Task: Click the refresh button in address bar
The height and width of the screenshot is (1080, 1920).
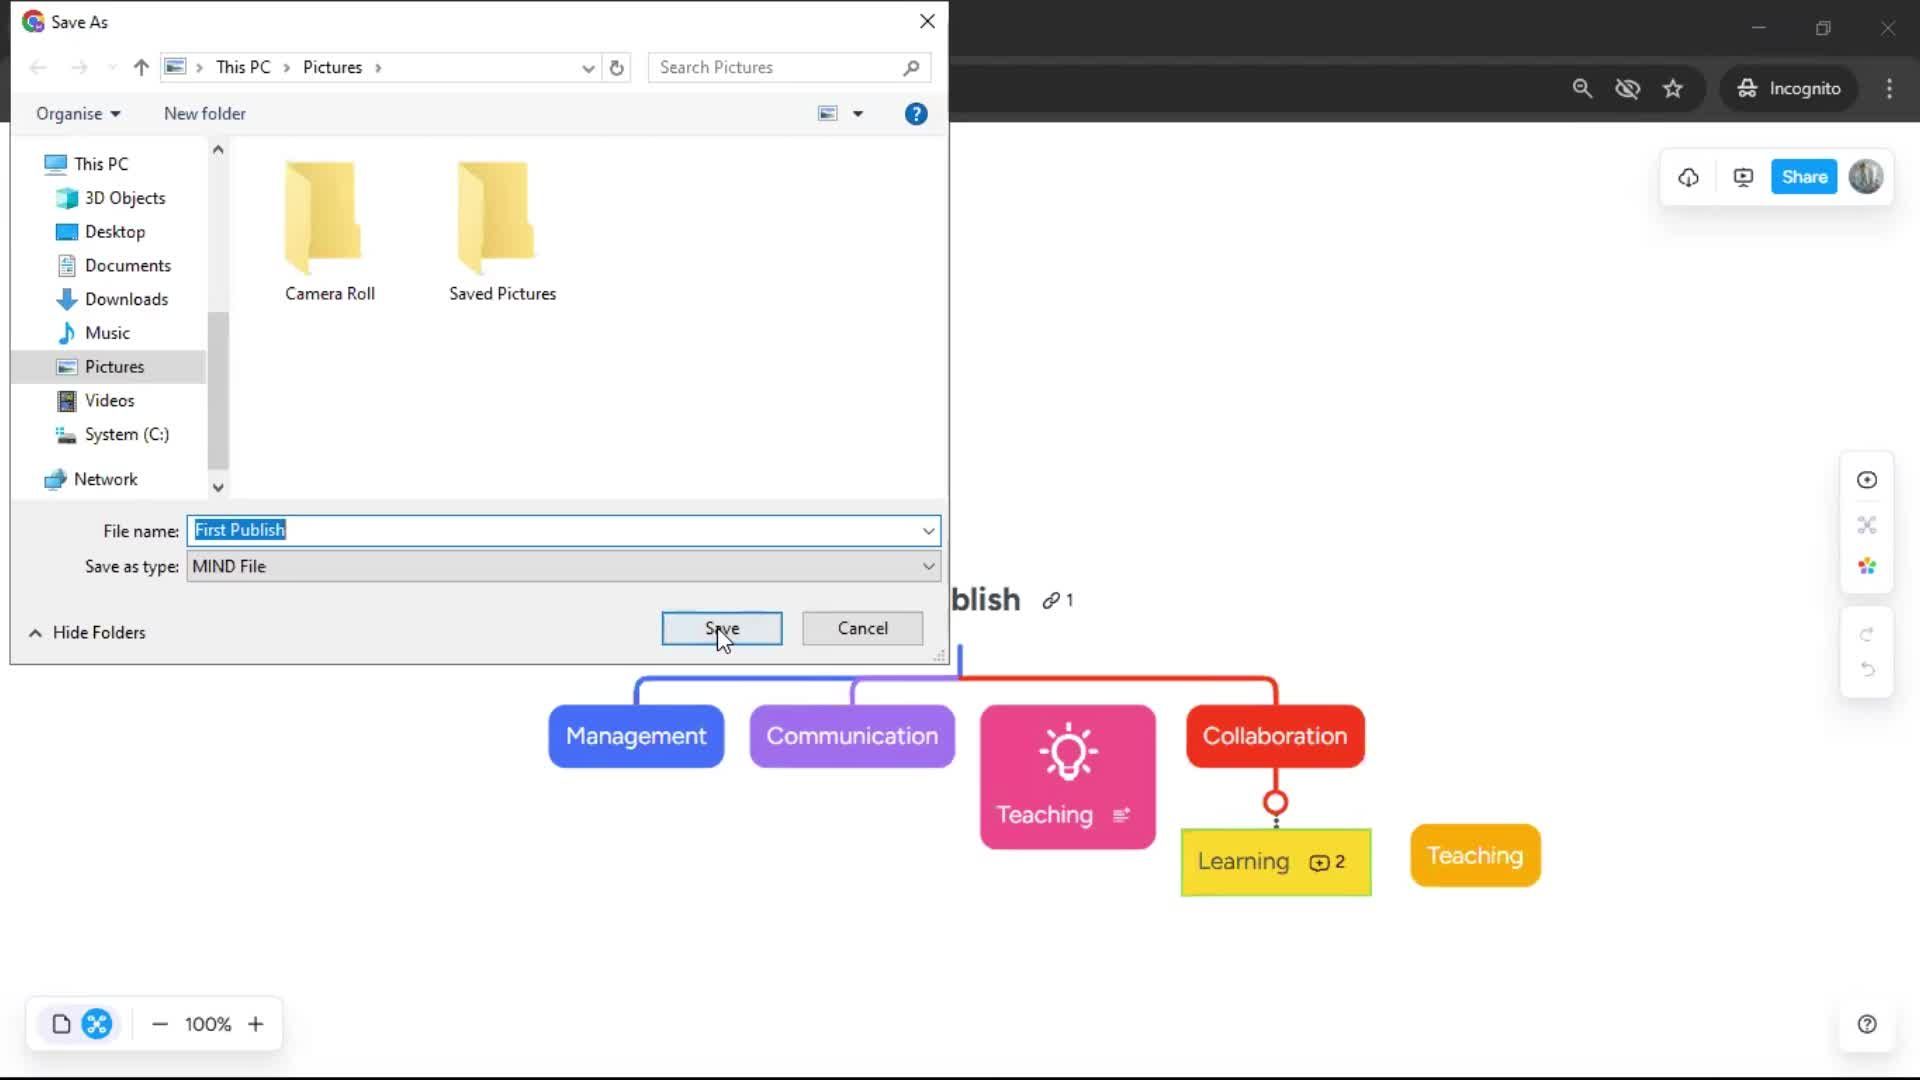Action: [x=616, y=67]
